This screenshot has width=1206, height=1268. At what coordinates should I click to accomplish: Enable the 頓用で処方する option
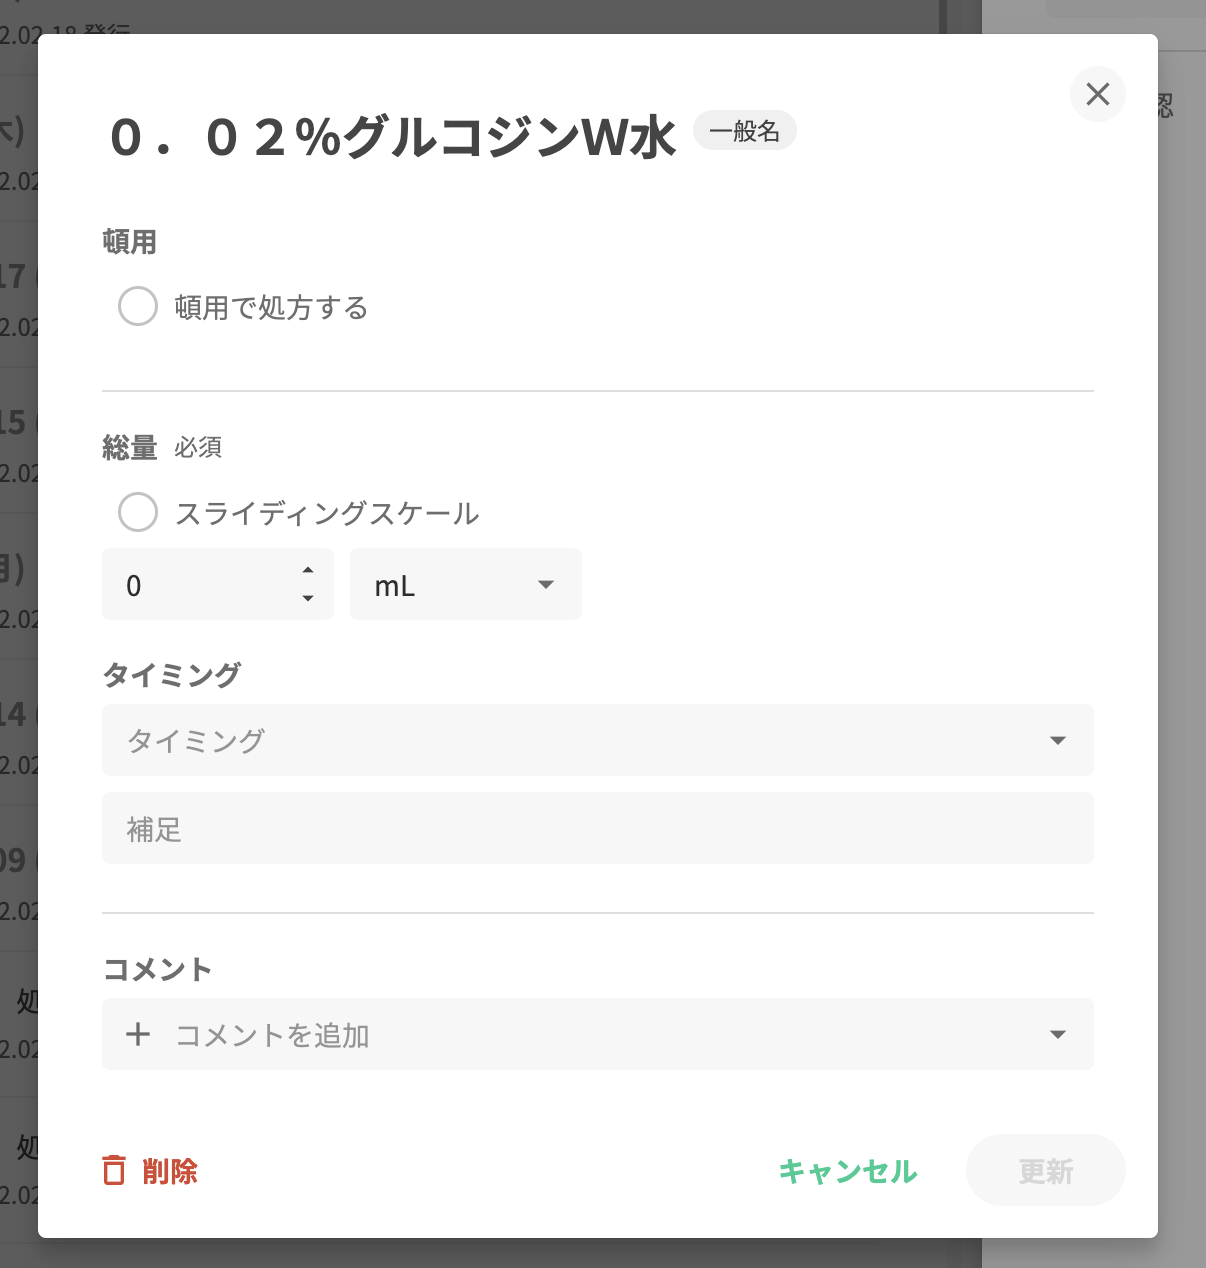click(138, 306)
